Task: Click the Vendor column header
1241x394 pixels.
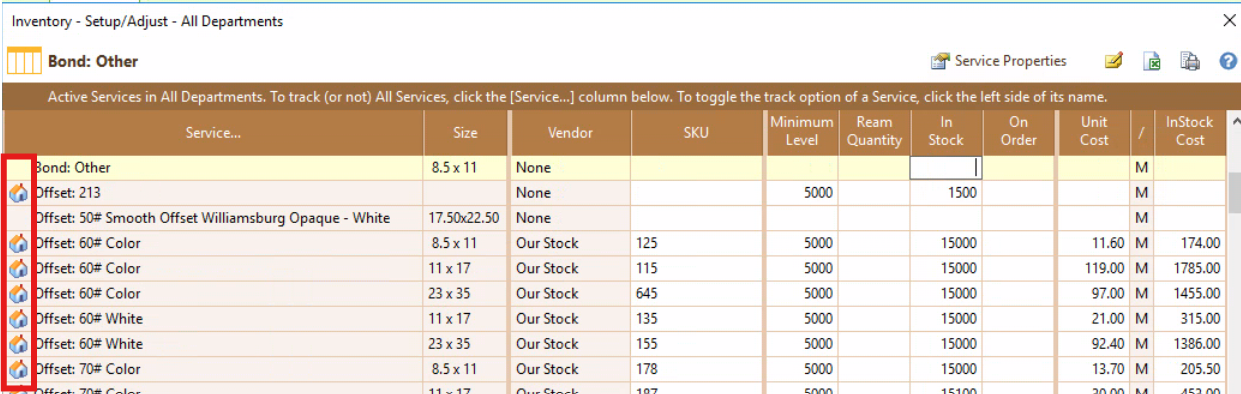Action: tap(571, 132)
